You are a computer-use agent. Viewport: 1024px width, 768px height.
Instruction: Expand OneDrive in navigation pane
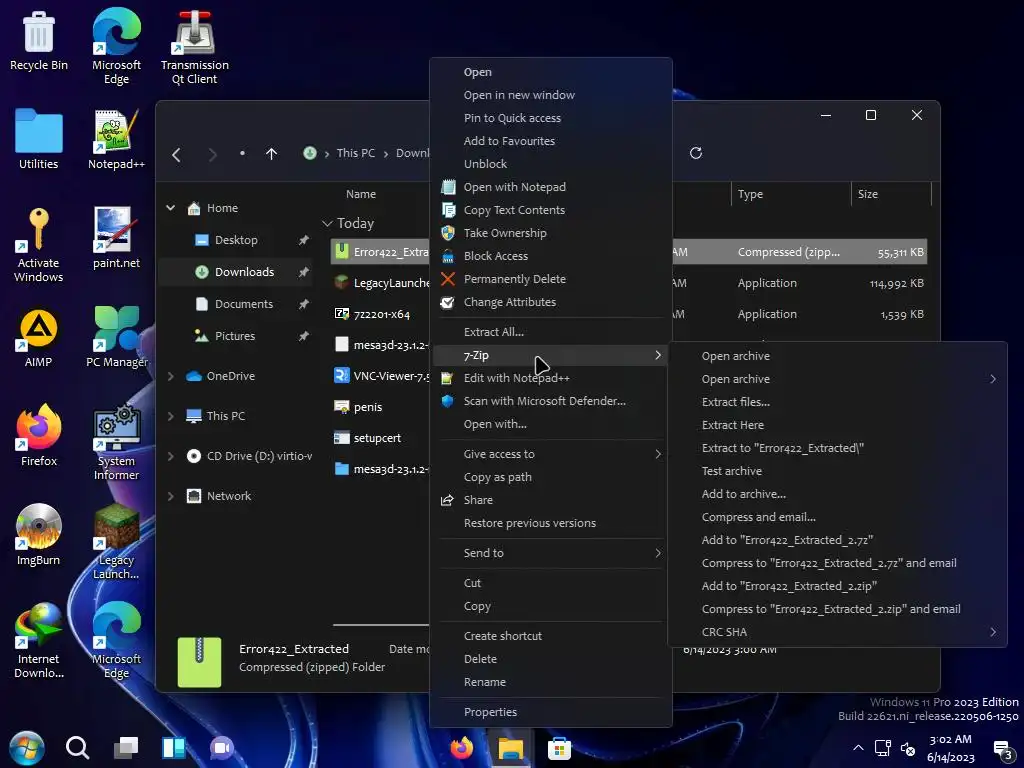170,376
